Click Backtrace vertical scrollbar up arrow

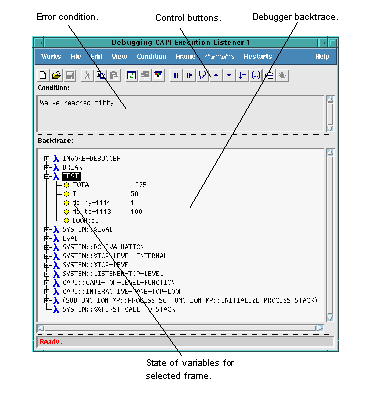(330, 152)
